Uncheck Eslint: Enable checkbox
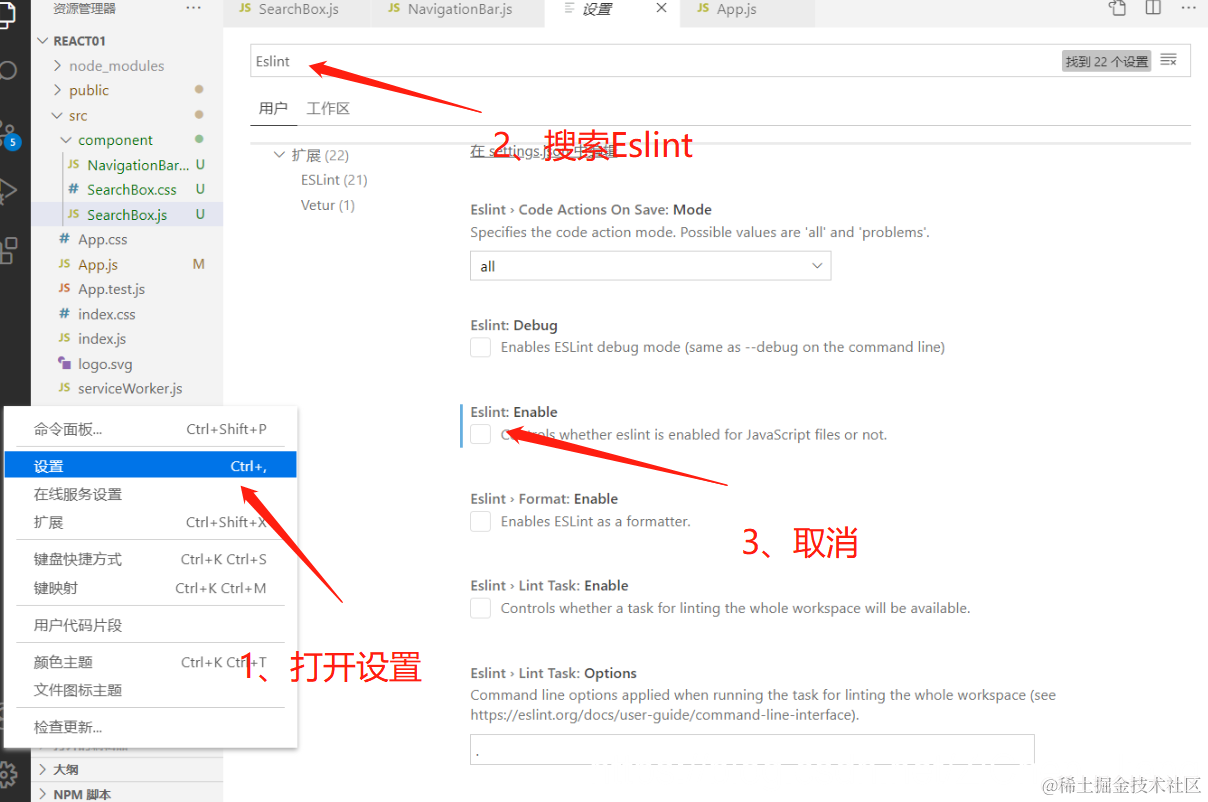Viewport: 1208px width, 802px height. (481, 434)
